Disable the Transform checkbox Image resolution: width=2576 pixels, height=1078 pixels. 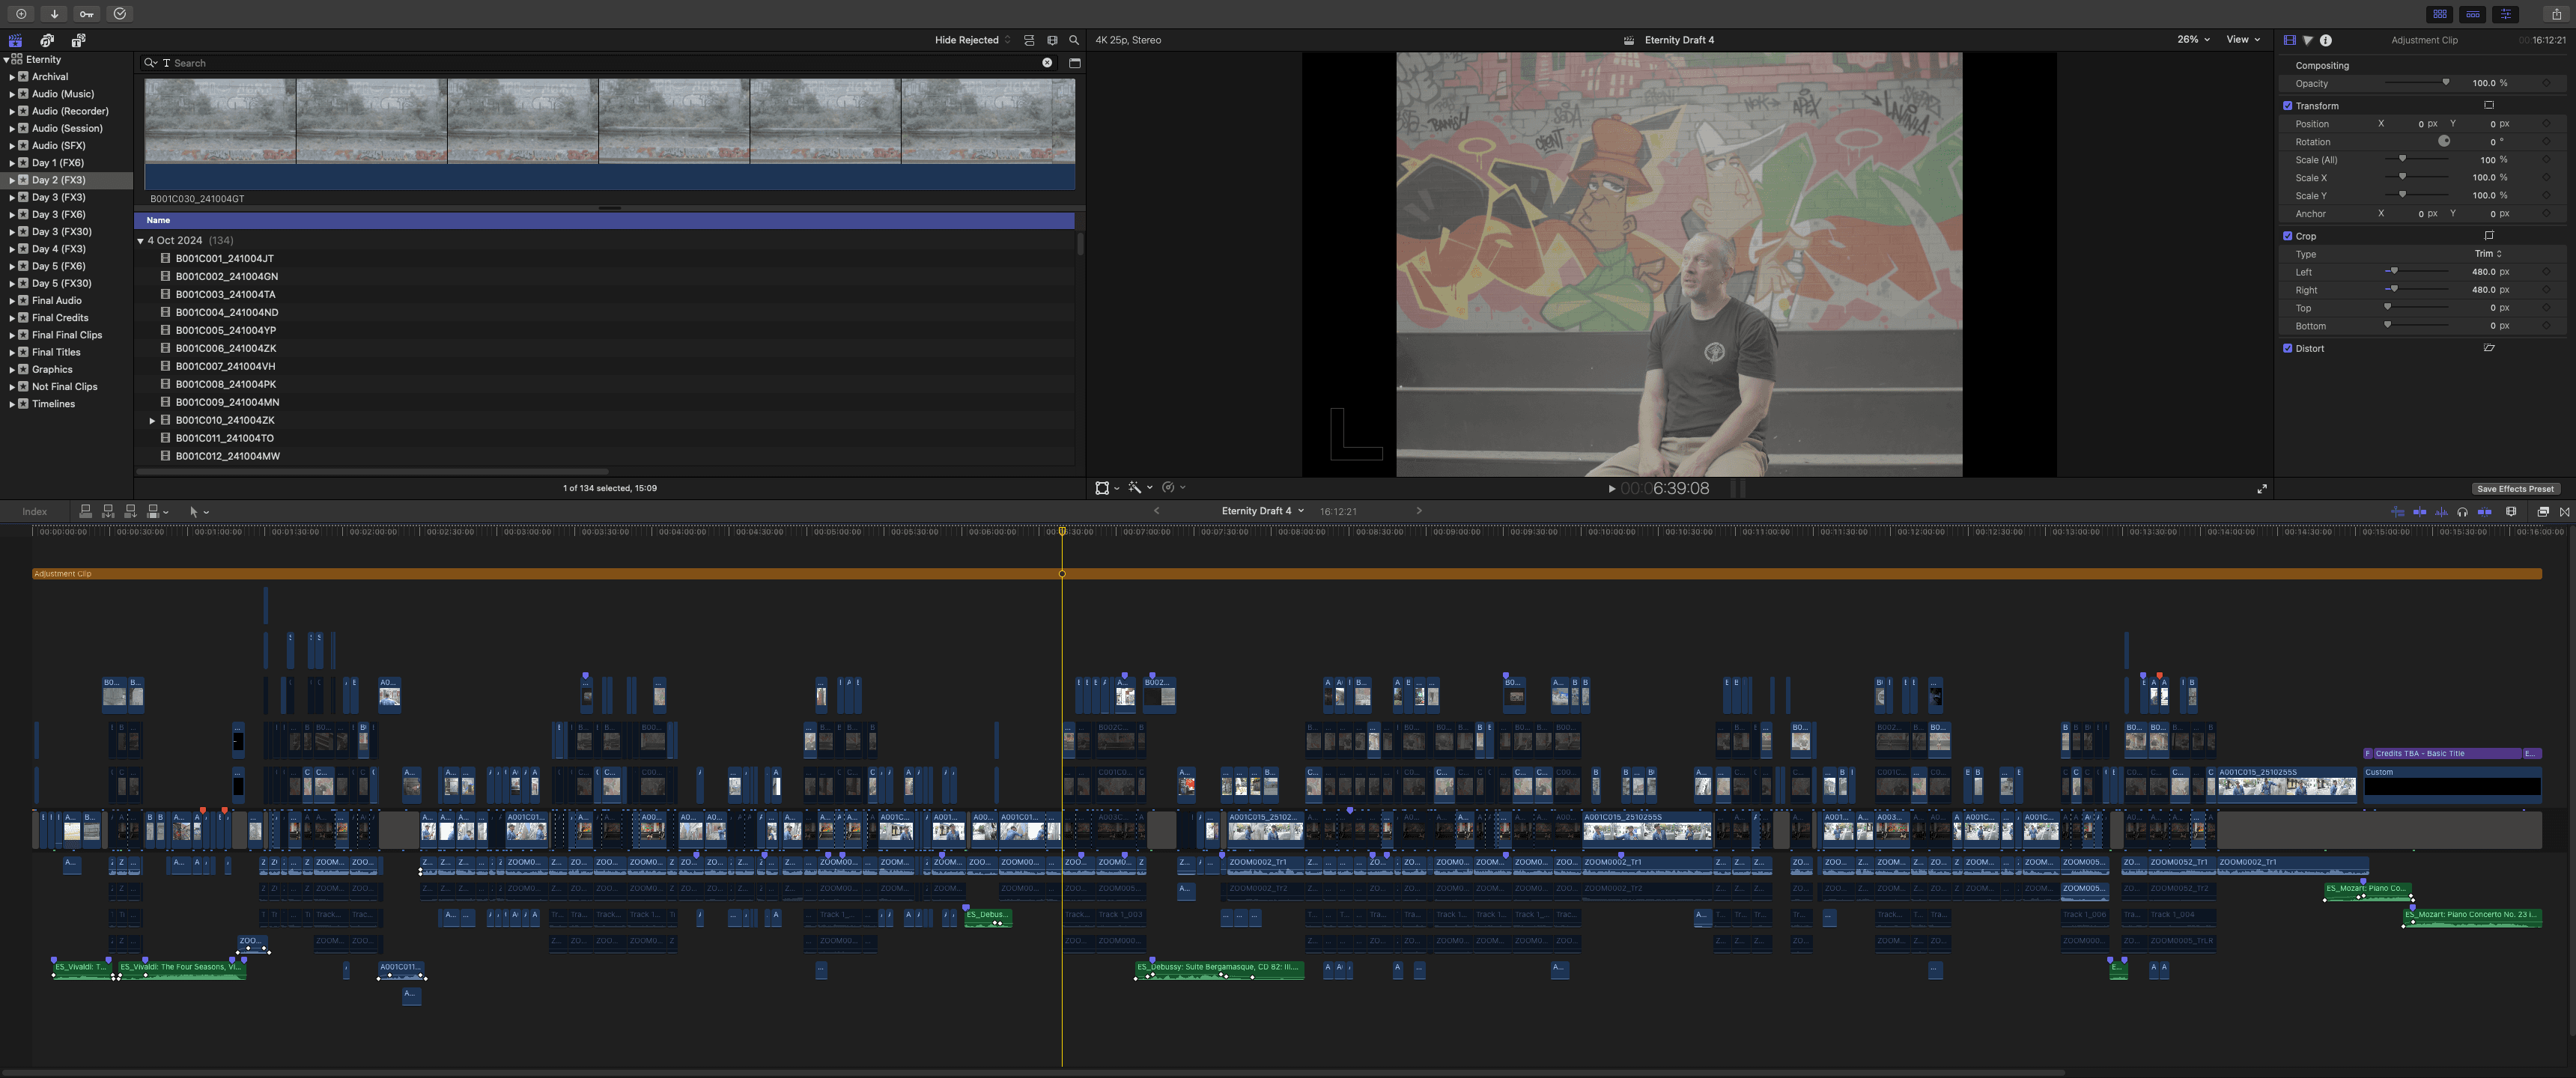point(2287,106)
